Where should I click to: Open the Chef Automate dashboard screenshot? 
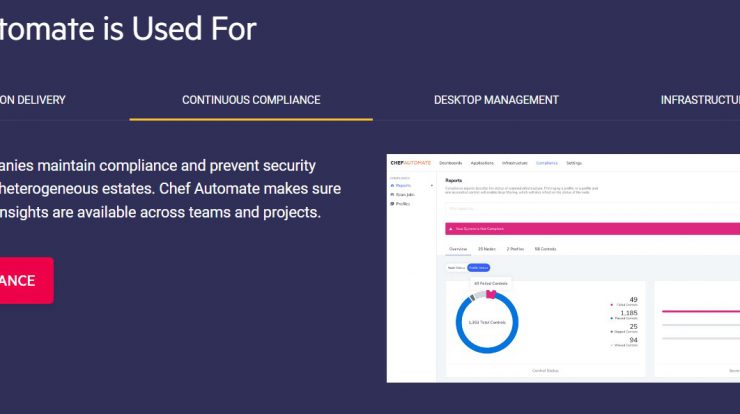tap(563, 268)
